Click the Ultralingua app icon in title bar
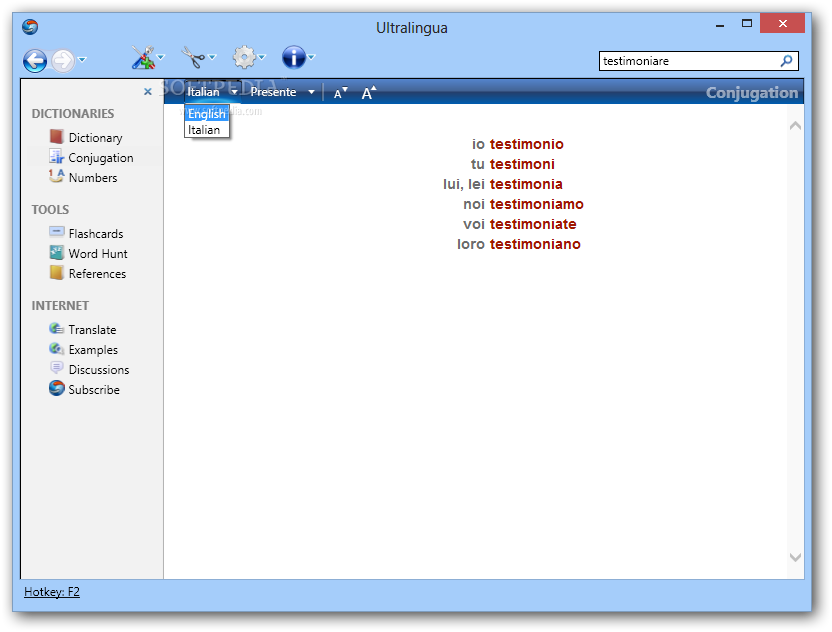This screenshot has height=632, width=832. (x=30, y=27)
